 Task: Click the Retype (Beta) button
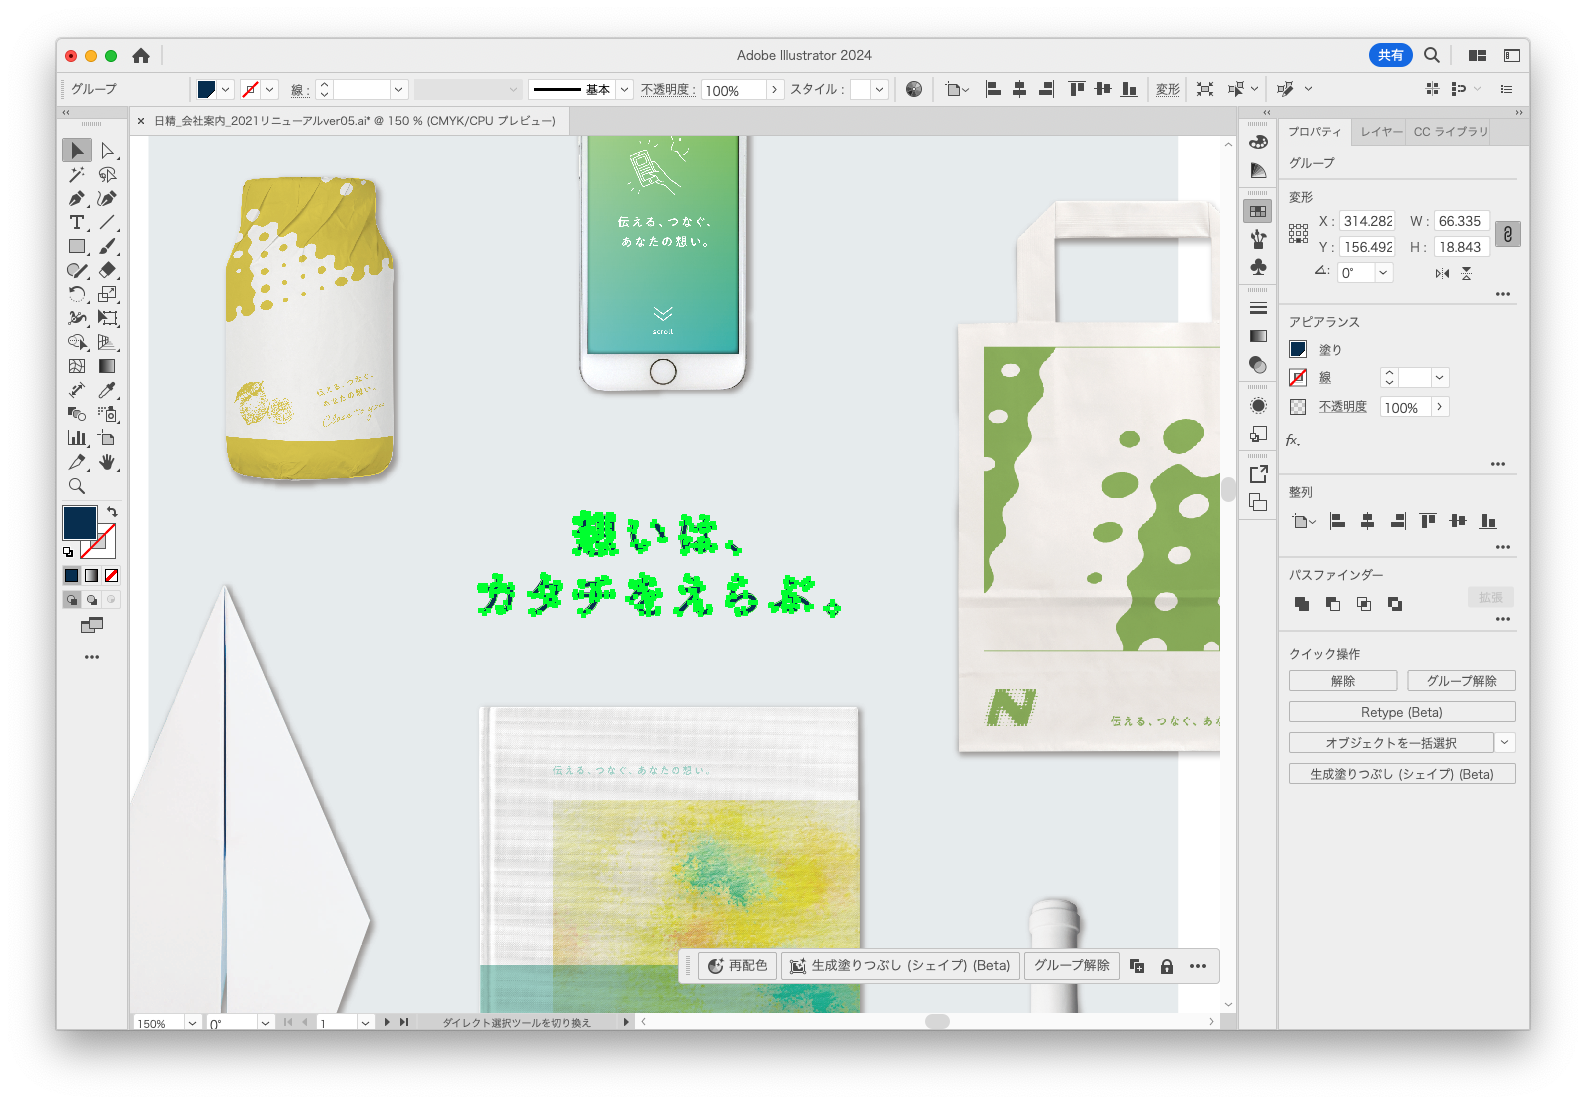click(1401, 712)
